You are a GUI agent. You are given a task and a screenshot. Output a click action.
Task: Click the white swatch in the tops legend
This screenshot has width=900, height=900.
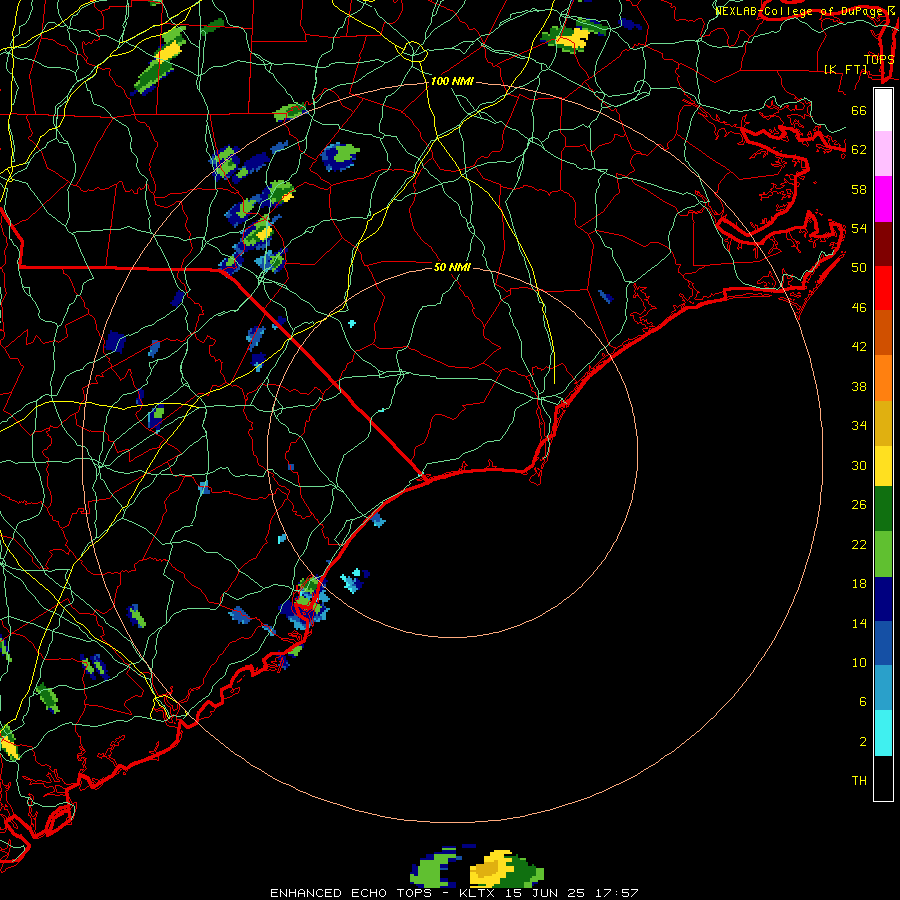click(x=883, y=110)
